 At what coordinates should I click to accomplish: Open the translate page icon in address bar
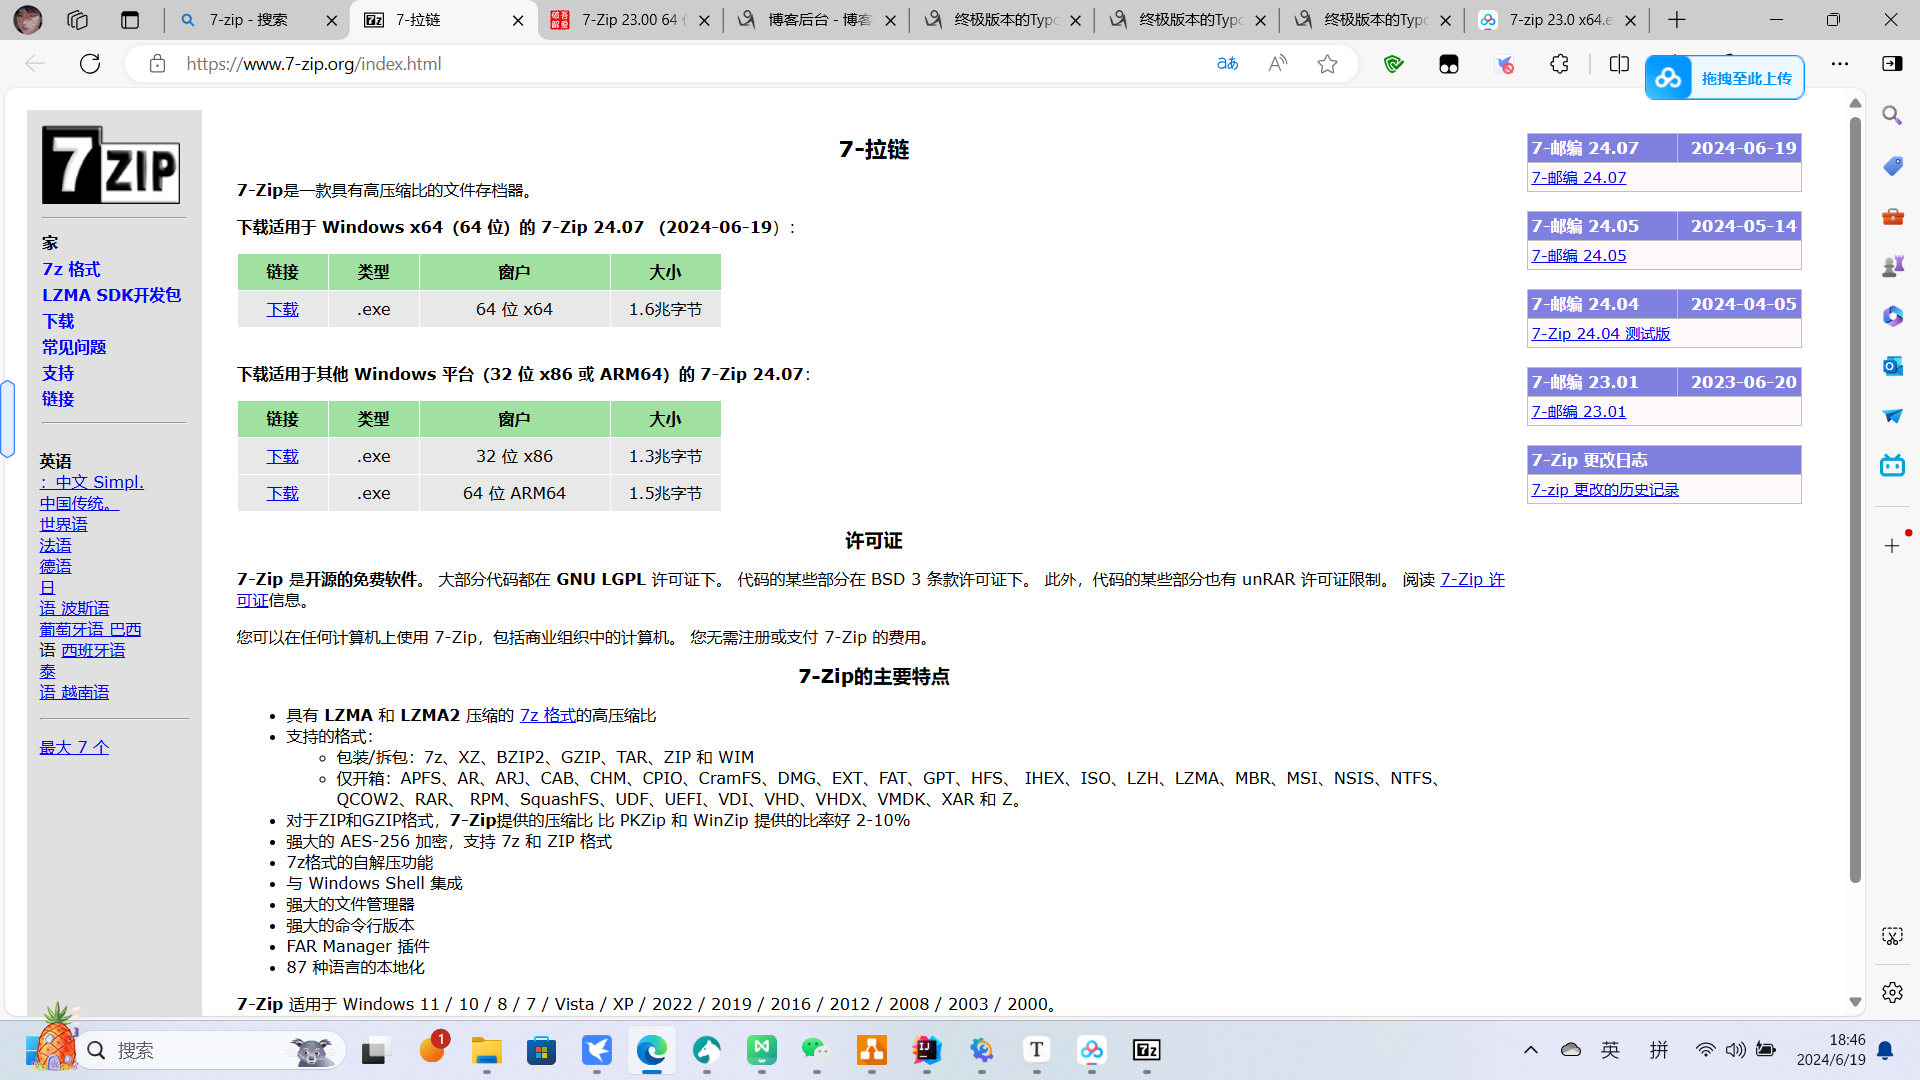(x=1227, y=64)
